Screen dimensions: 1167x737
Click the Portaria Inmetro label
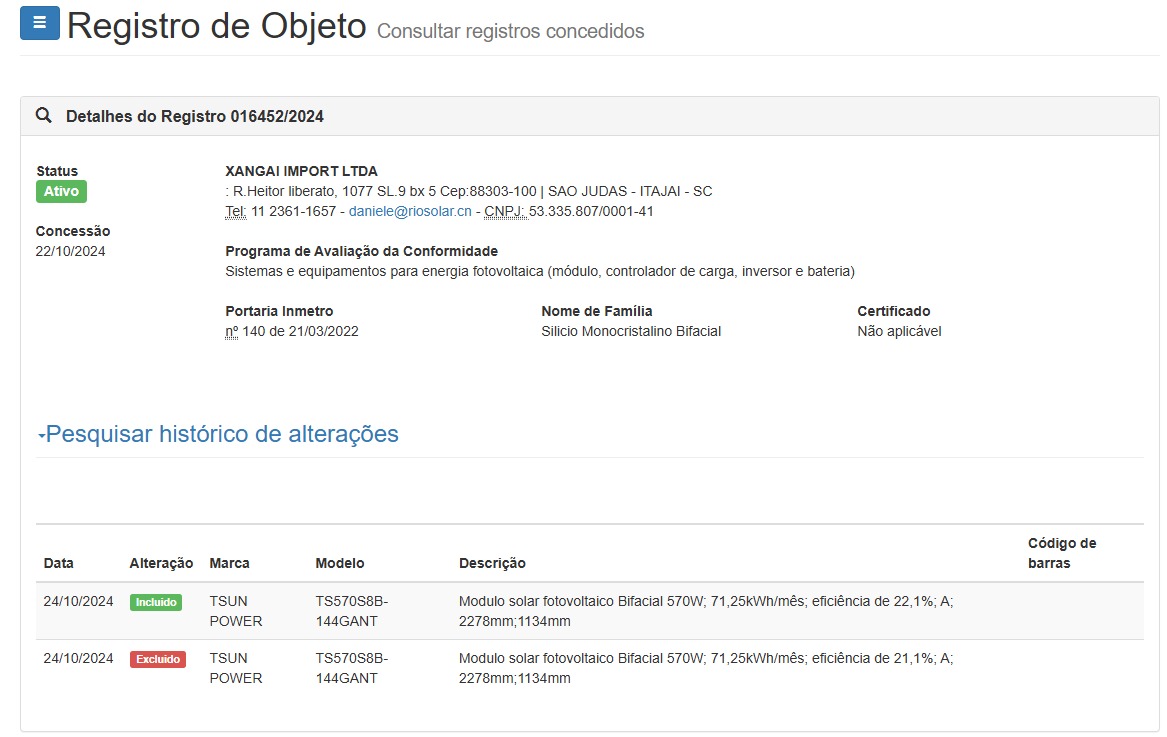pyautogui.click(x=279, y=311)
